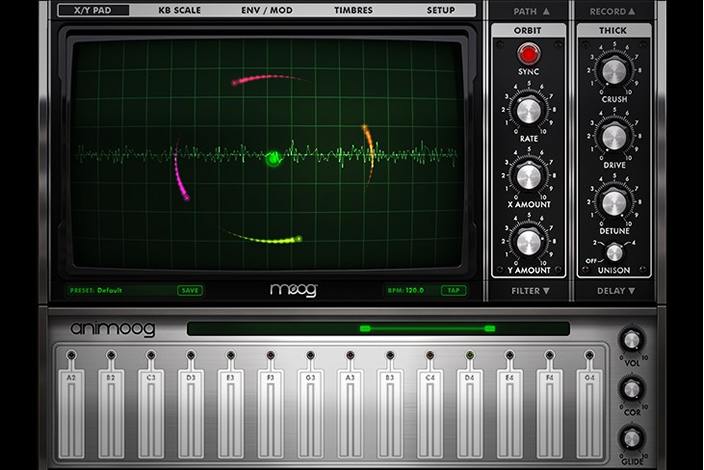This screenshot has width=704, height=470.
Task: Click right handle of keyboard range slider
Action: 490,329
